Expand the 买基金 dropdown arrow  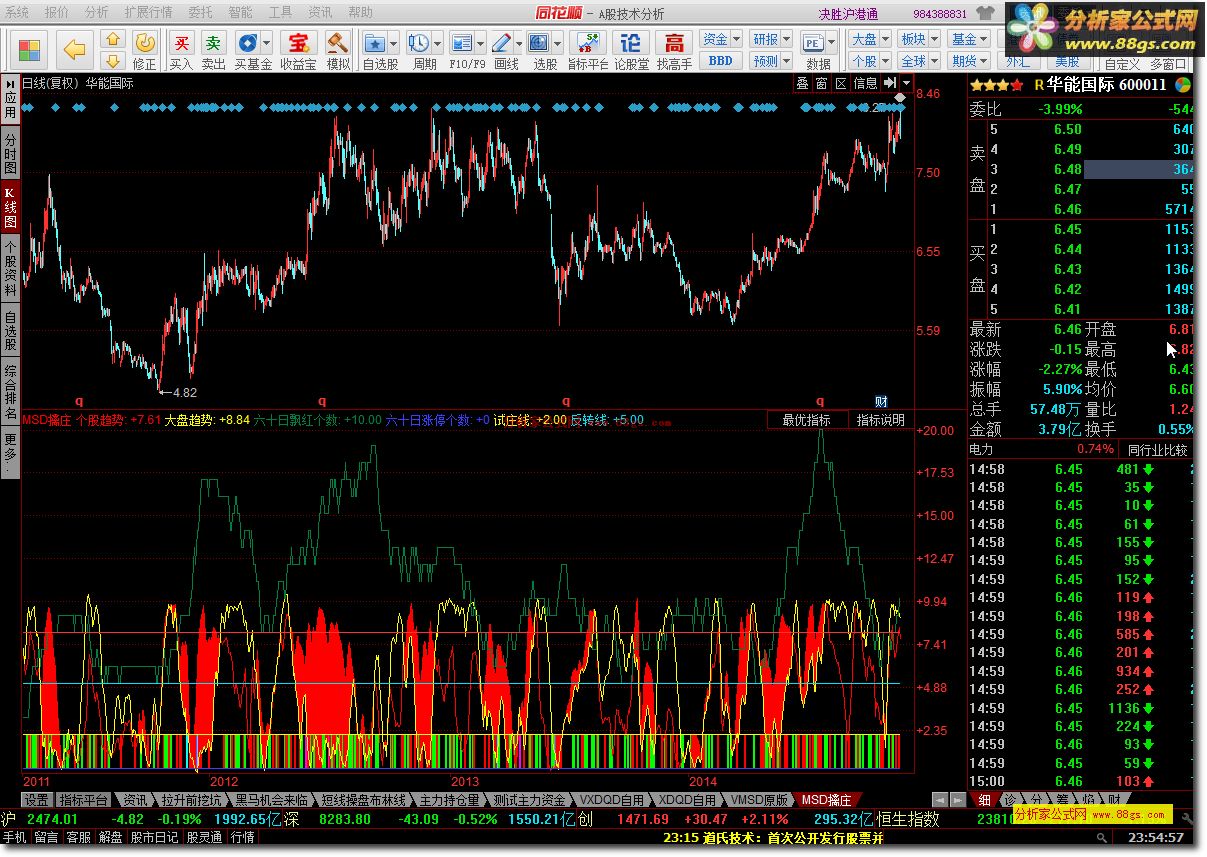coord(267,43)
